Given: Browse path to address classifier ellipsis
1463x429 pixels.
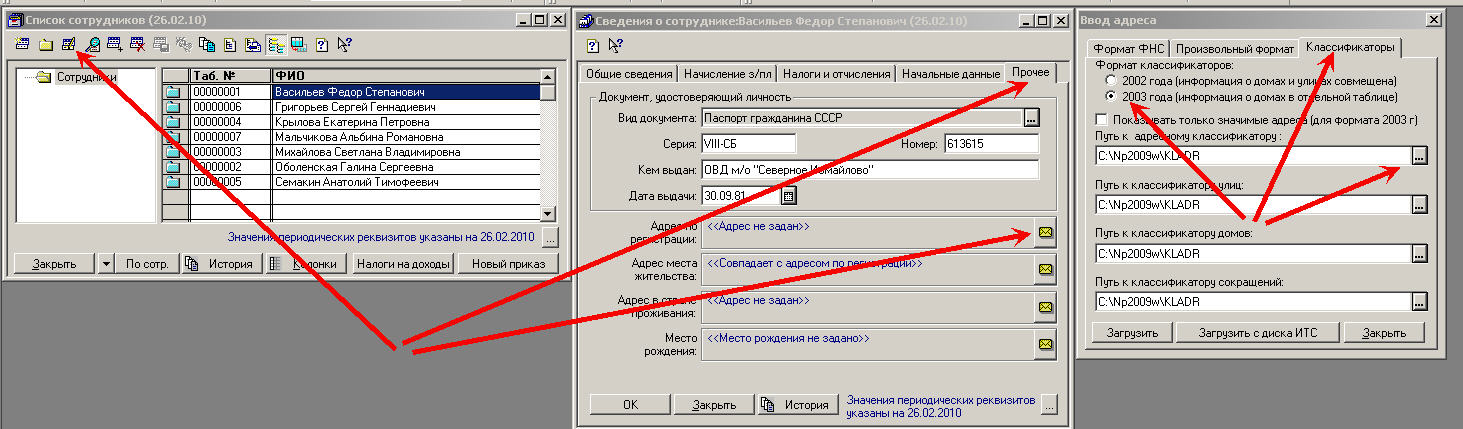Looking at the screenshot, I should tap(1419, 155).
